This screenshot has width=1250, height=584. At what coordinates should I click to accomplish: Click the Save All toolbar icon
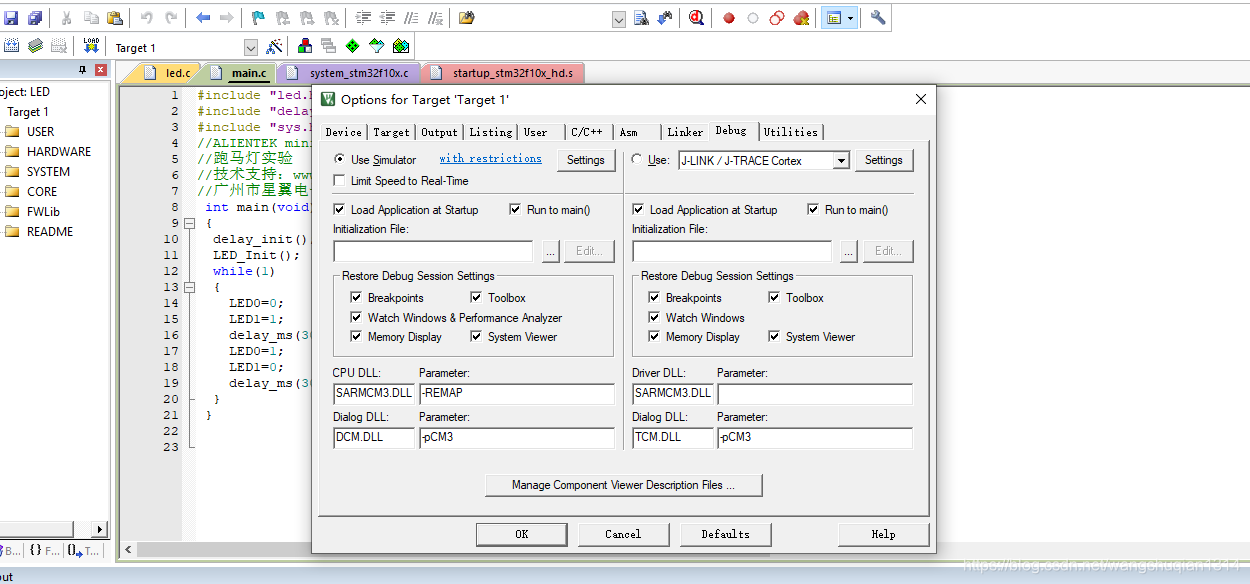[x=33, y=17]
